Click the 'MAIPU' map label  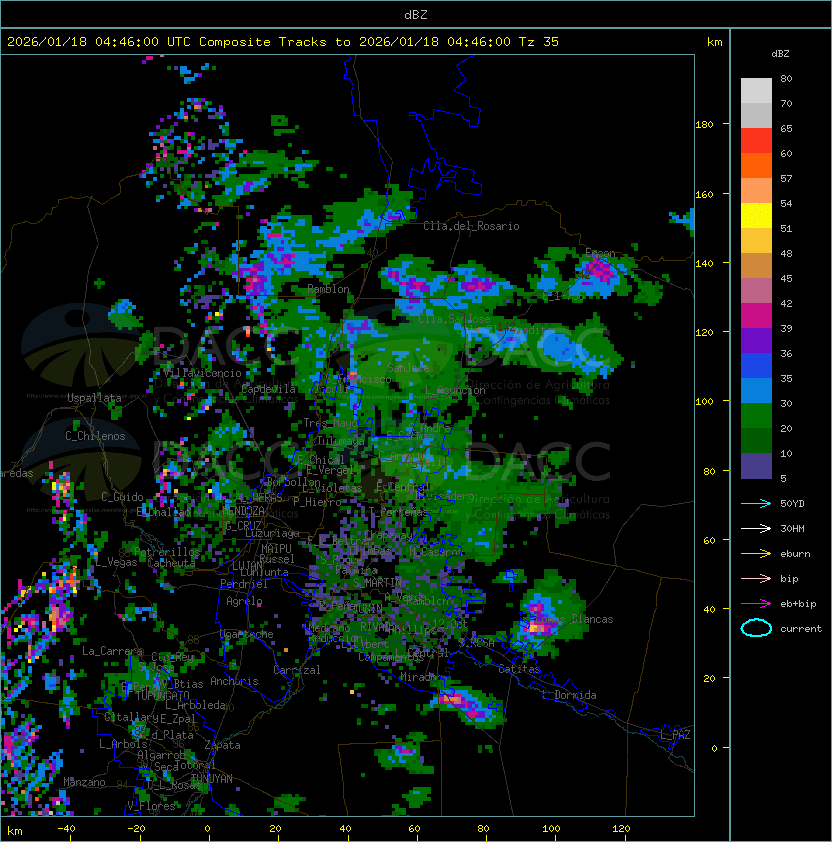(276, 548)
